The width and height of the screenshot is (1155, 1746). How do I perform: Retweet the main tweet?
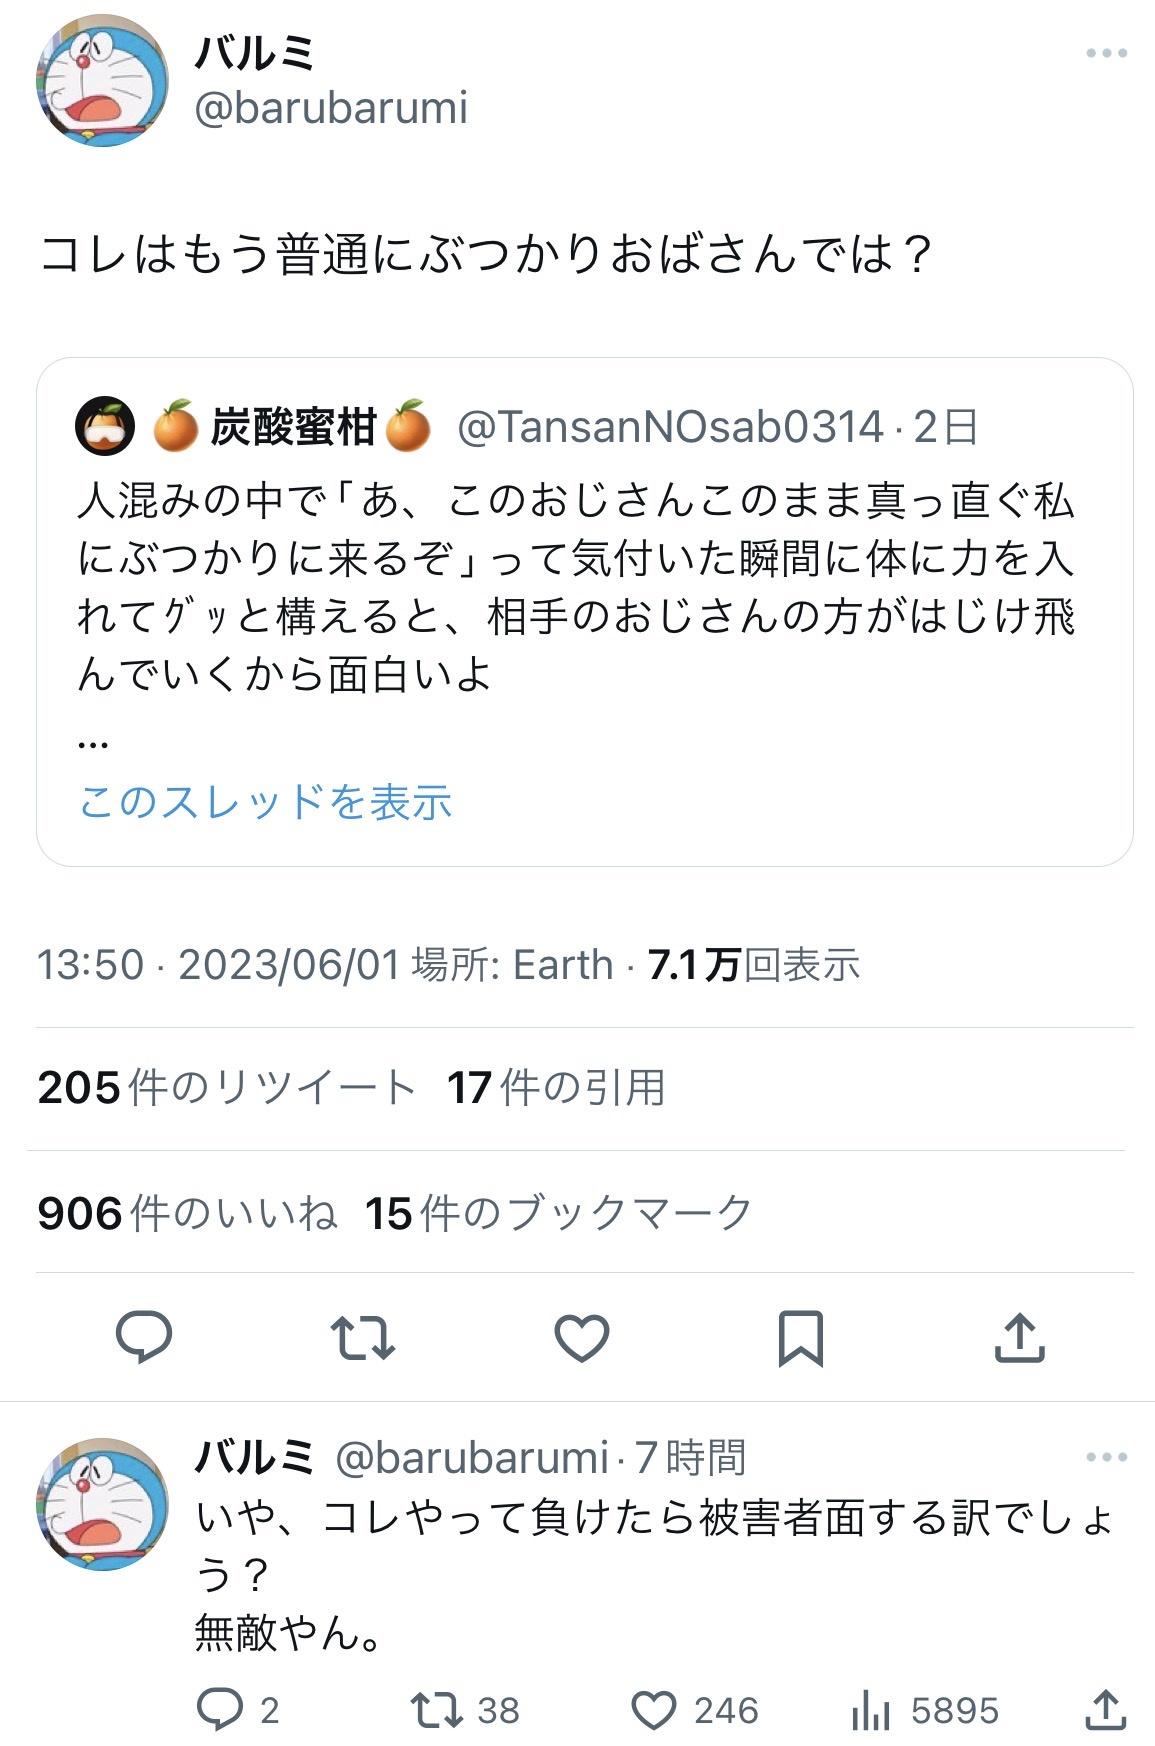click(362, 1337)
